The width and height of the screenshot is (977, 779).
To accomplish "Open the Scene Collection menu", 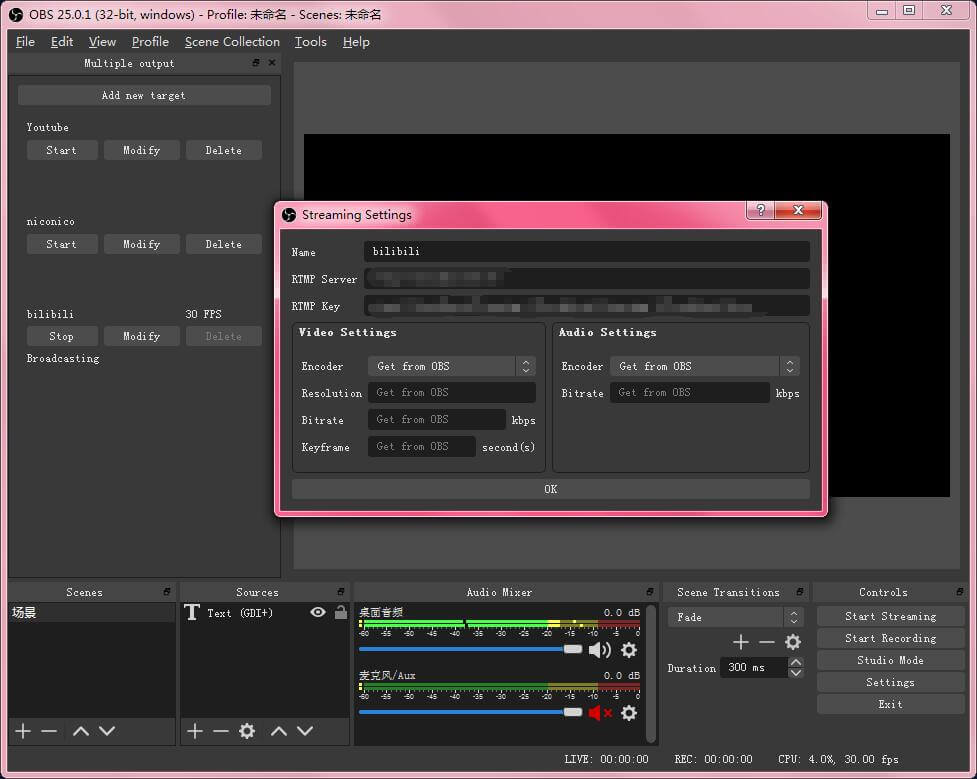I will 232,41.
